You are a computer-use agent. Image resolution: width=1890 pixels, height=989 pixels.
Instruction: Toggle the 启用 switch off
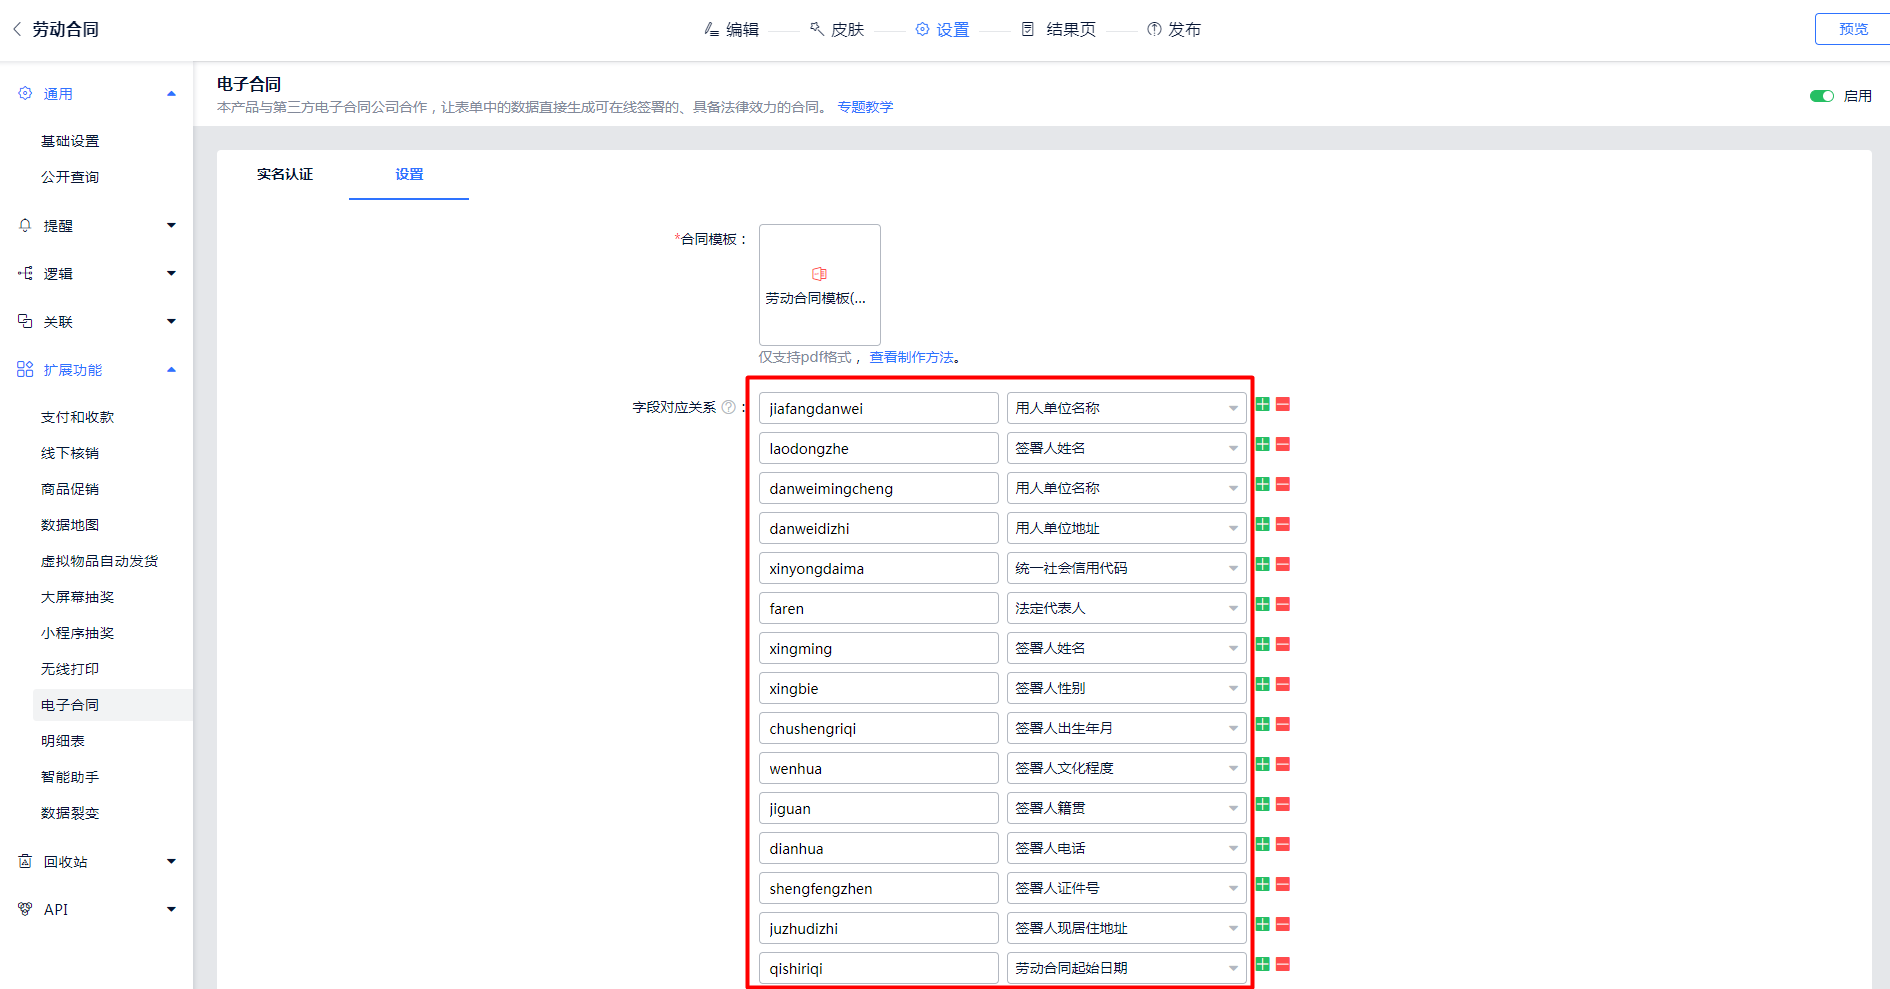pos(1821,96)
